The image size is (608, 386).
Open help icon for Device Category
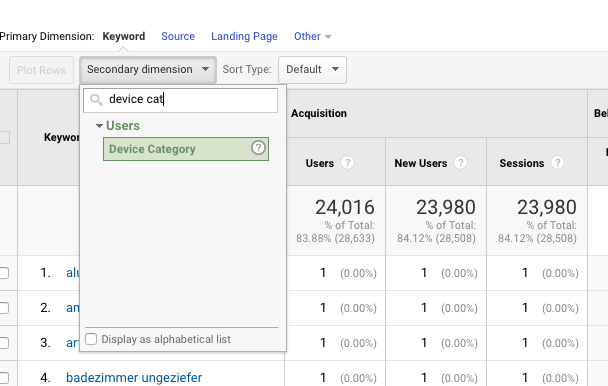[258, 148]
